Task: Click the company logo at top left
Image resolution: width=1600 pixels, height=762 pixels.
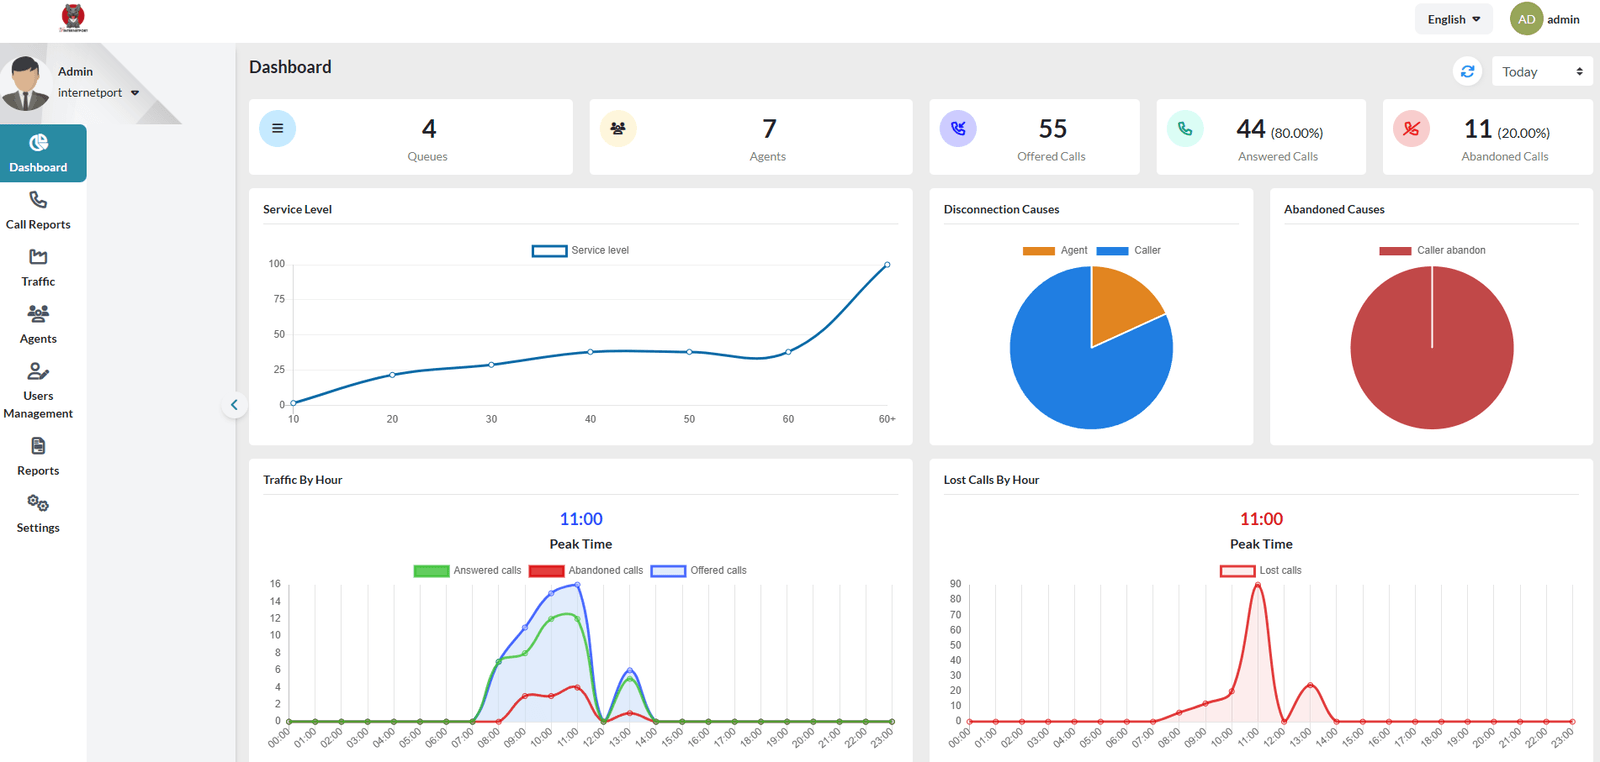Action: pyautogui.click(x=73, y=18)
